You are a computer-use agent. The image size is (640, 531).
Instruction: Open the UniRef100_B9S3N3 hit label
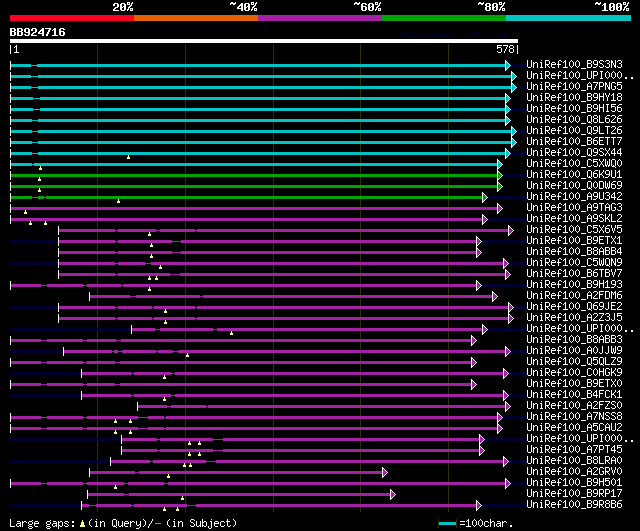coord(574,64)
